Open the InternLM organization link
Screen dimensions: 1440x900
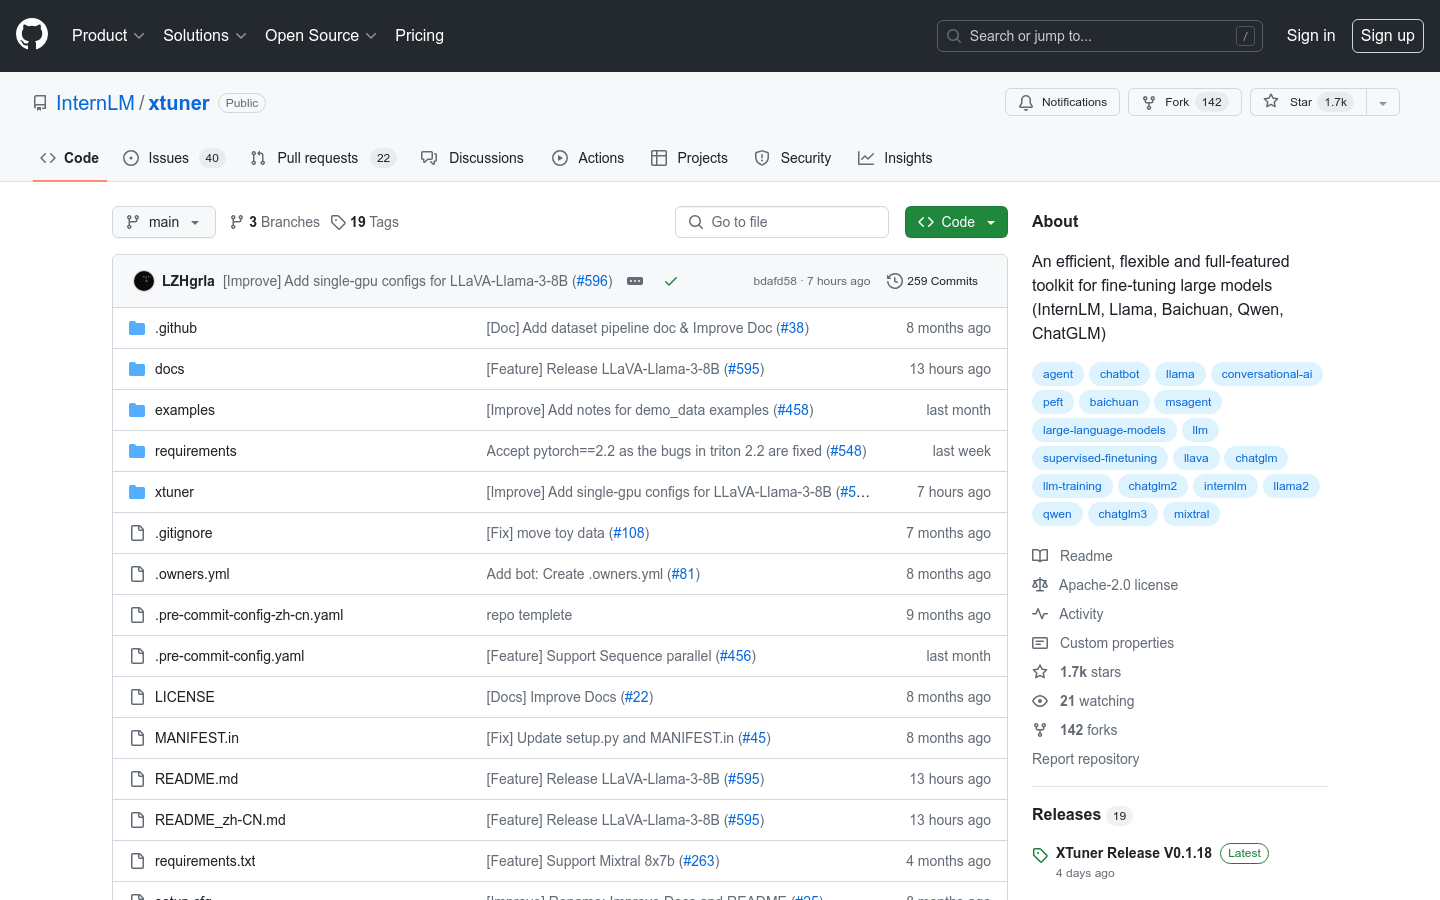coord(95,103)
